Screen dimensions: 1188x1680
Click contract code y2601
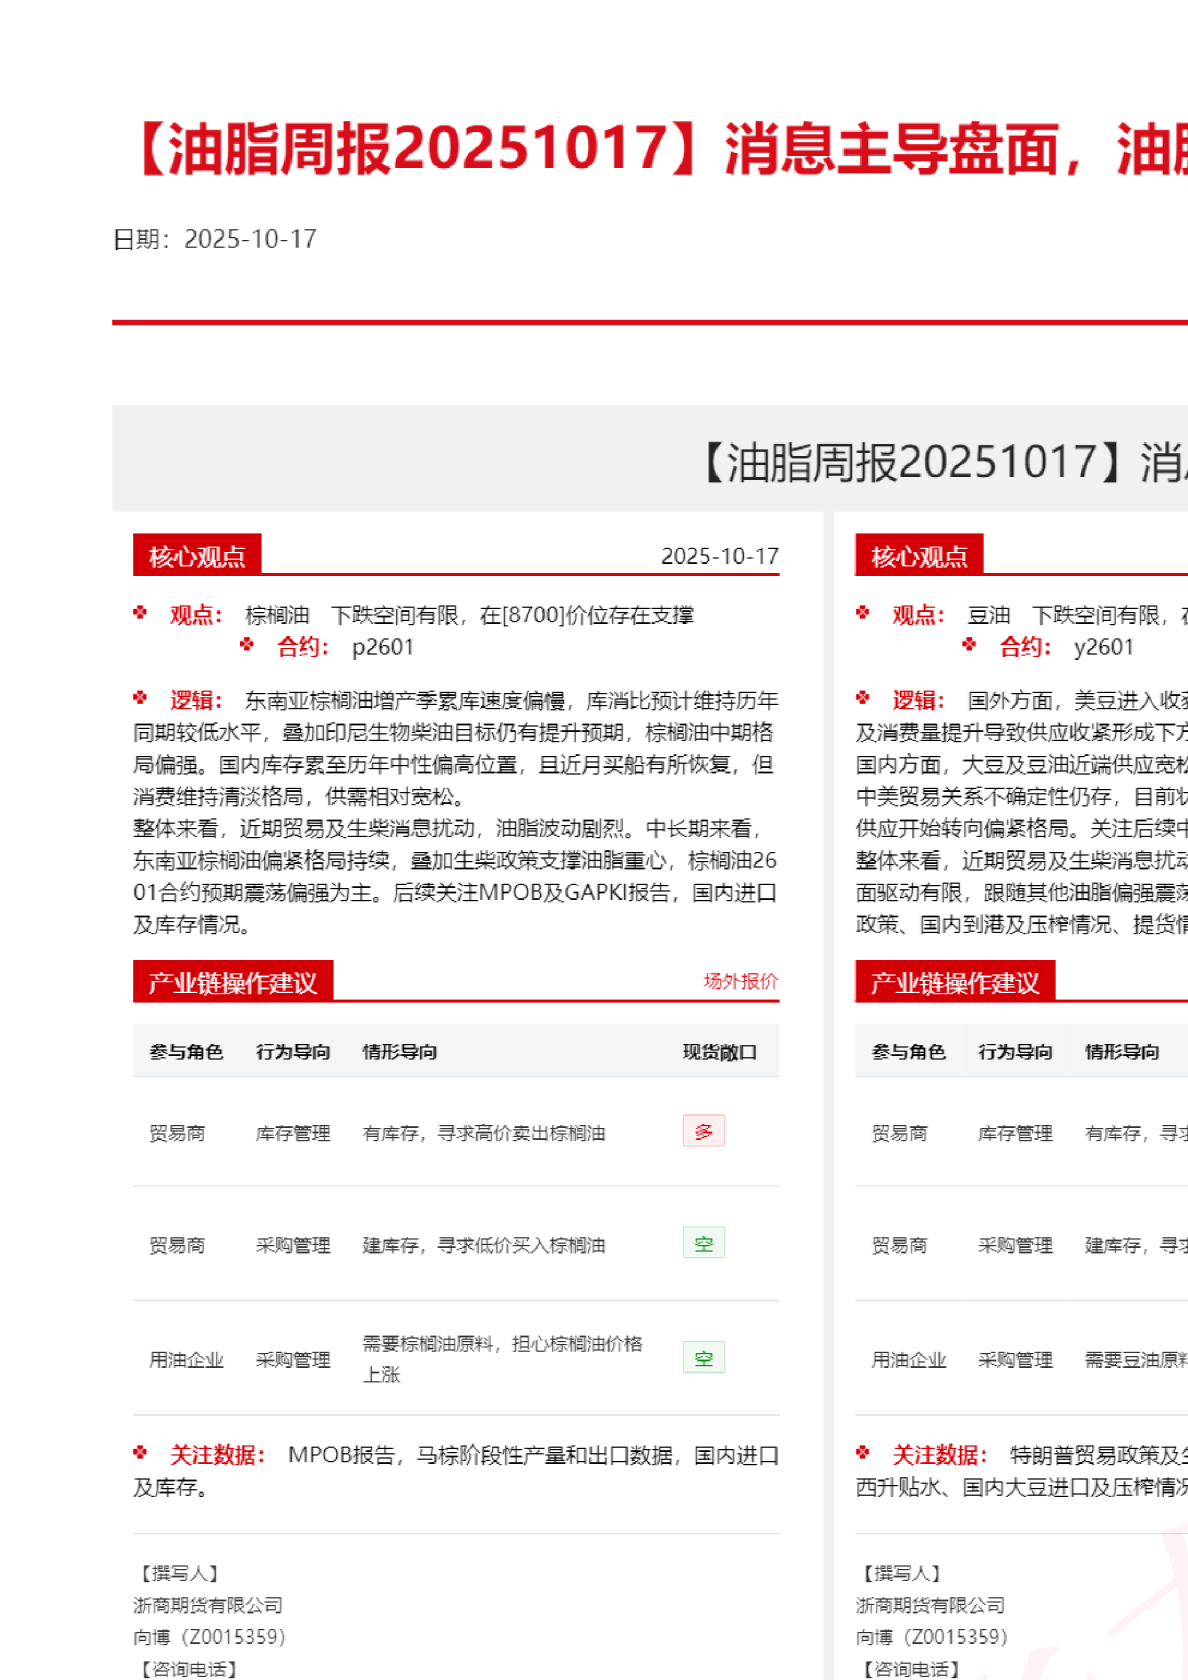pos(1104,647)
